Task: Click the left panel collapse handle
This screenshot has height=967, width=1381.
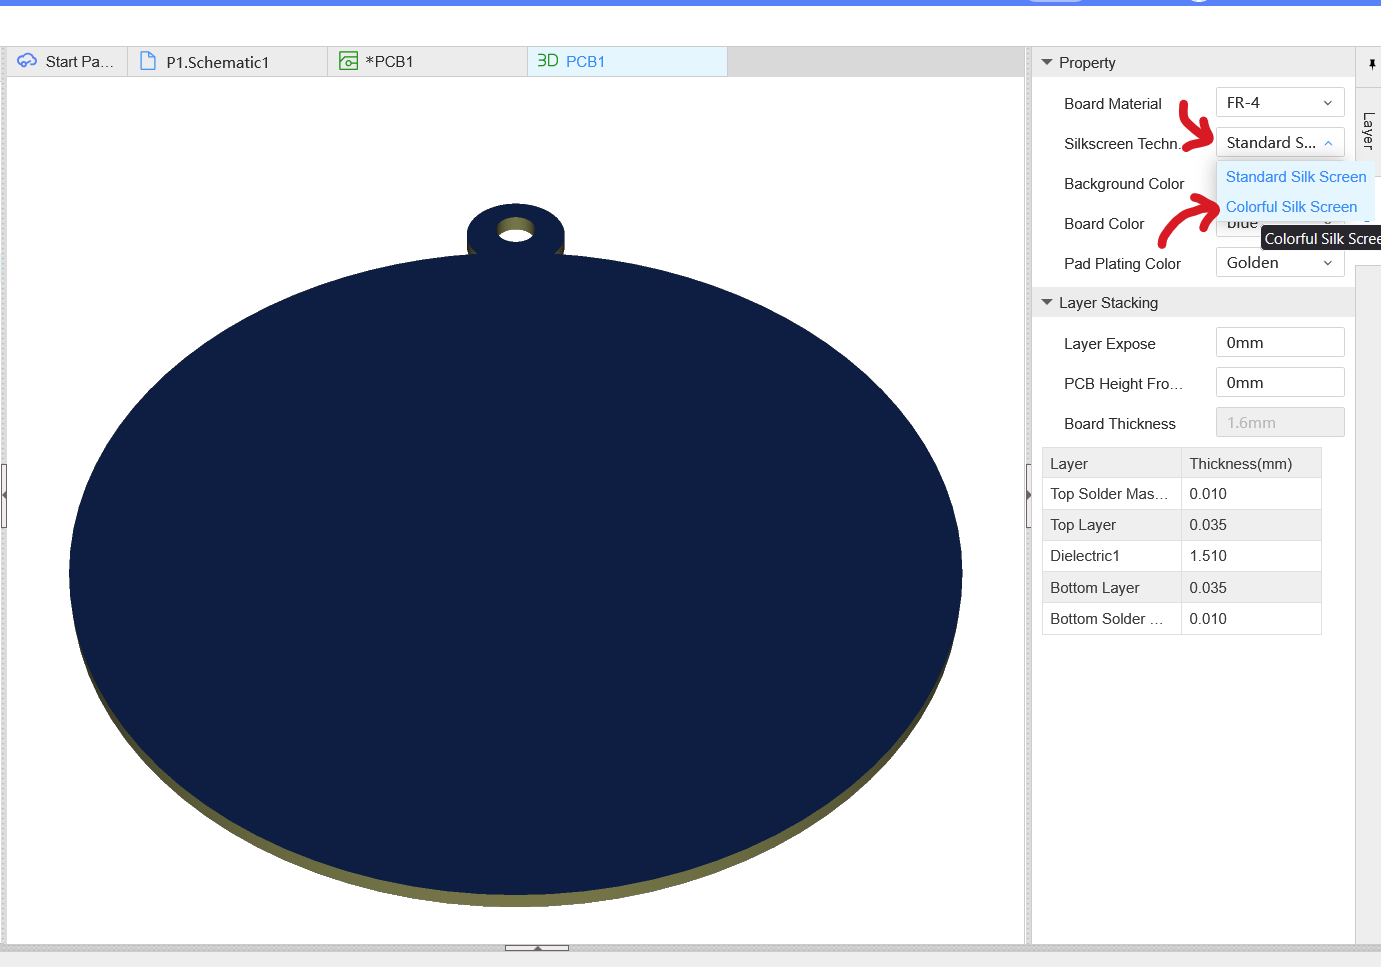Action: point(4,495)
